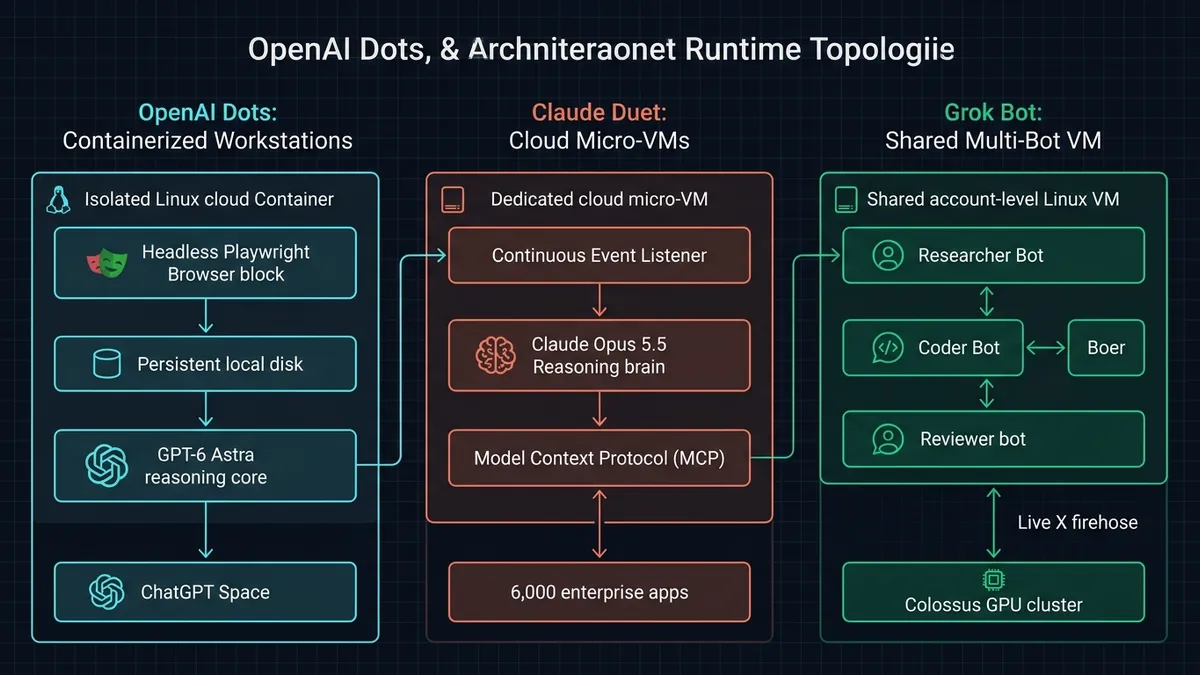Viewport: 1200px width, 675px height.
Task: Select the GPT-6 Astra reasoning core block
Action: pos(205,465)
